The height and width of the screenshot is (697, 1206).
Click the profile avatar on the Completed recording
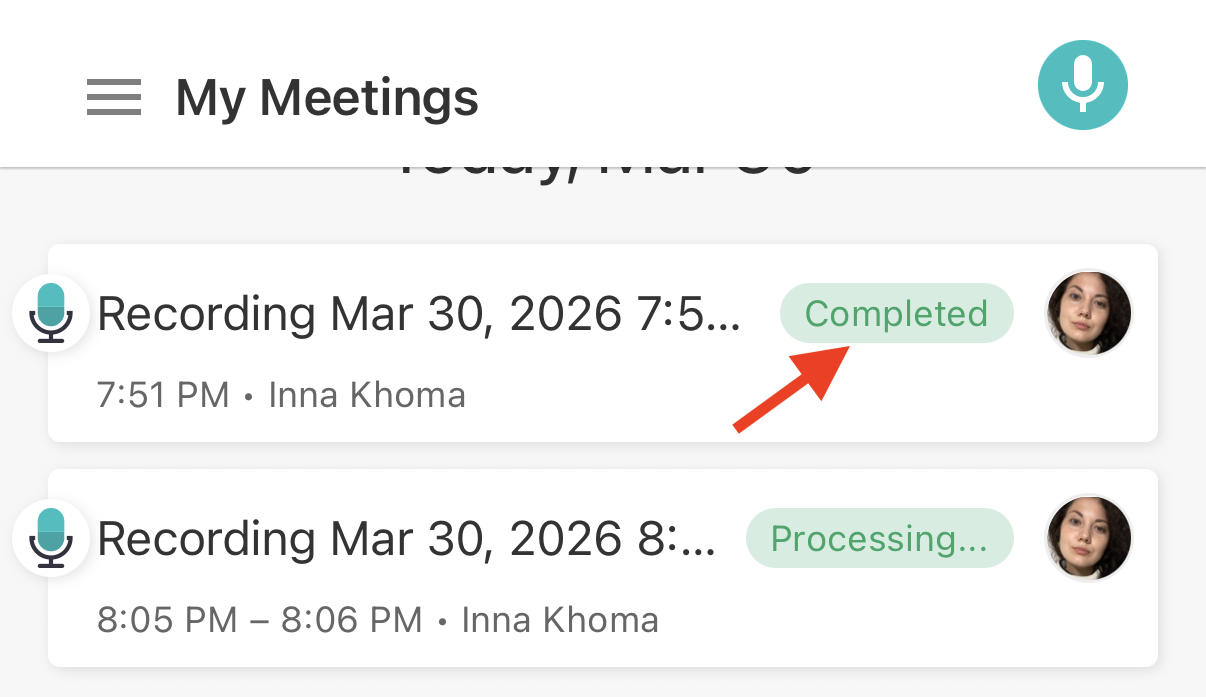1088,313
